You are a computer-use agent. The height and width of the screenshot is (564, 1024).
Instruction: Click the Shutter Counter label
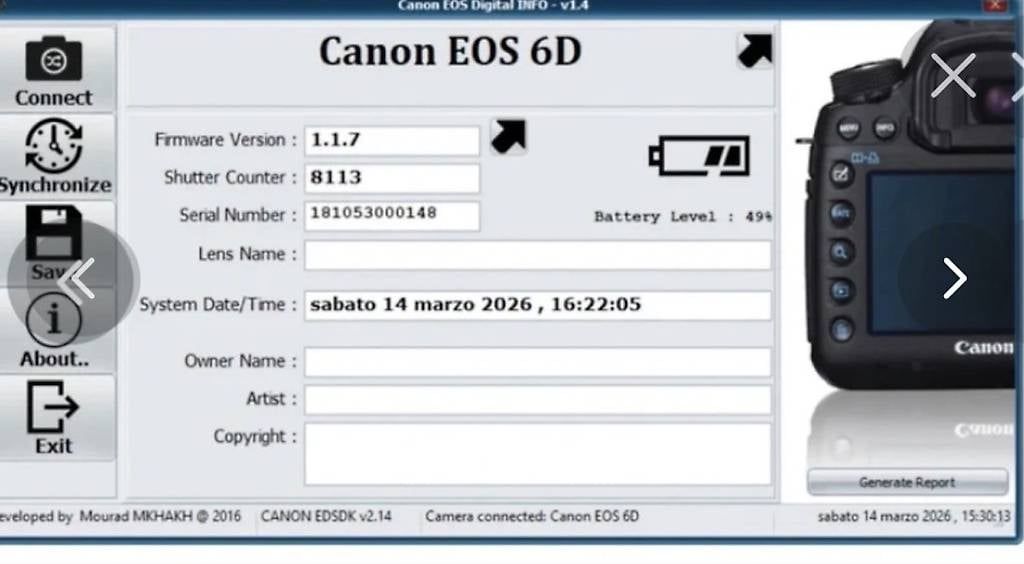click(x=231, y=178)
